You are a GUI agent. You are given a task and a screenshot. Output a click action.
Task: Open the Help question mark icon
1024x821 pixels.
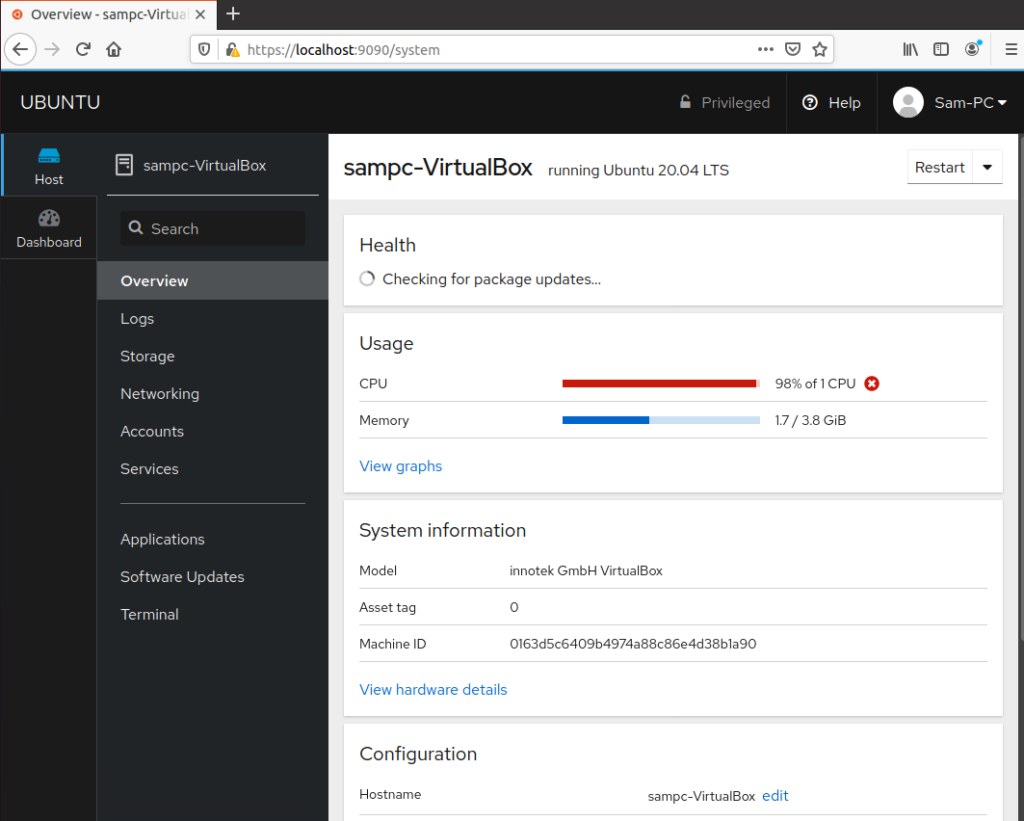coord(809,102)
